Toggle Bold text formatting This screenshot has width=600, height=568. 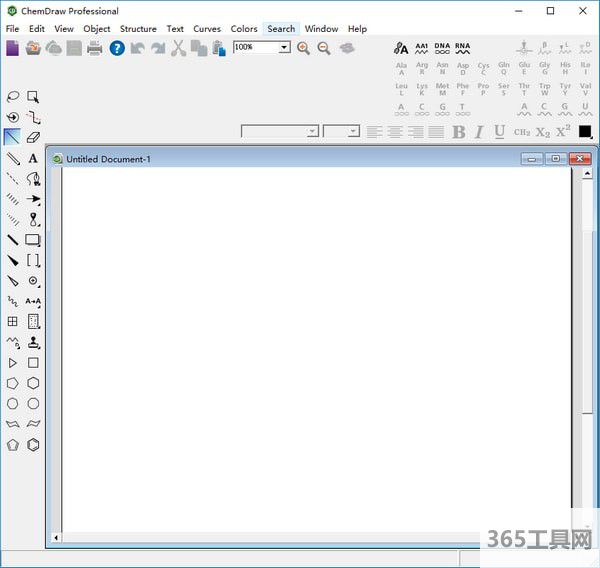point(459,132)
